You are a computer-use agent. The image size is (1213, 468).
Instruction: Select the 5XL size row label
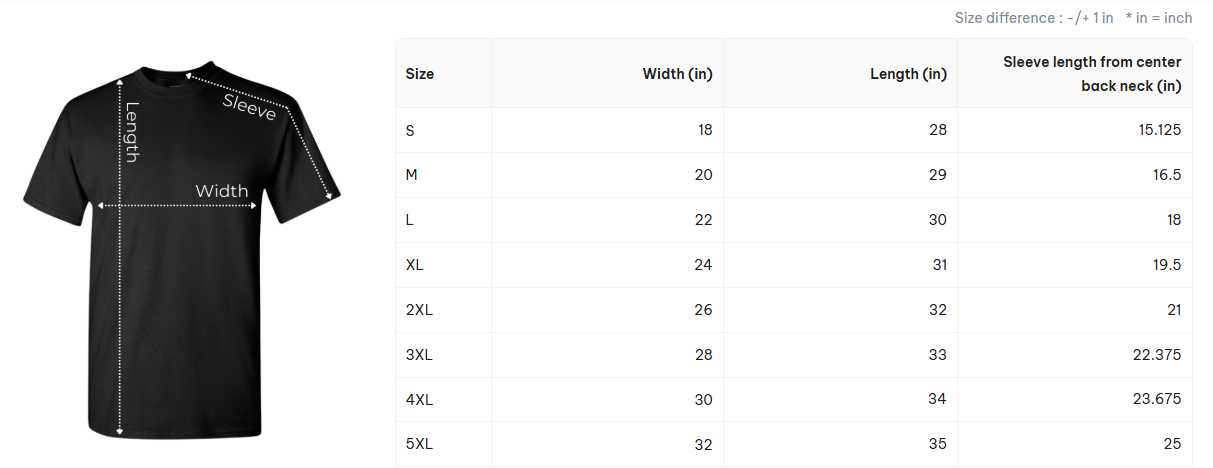pos(419,444)
